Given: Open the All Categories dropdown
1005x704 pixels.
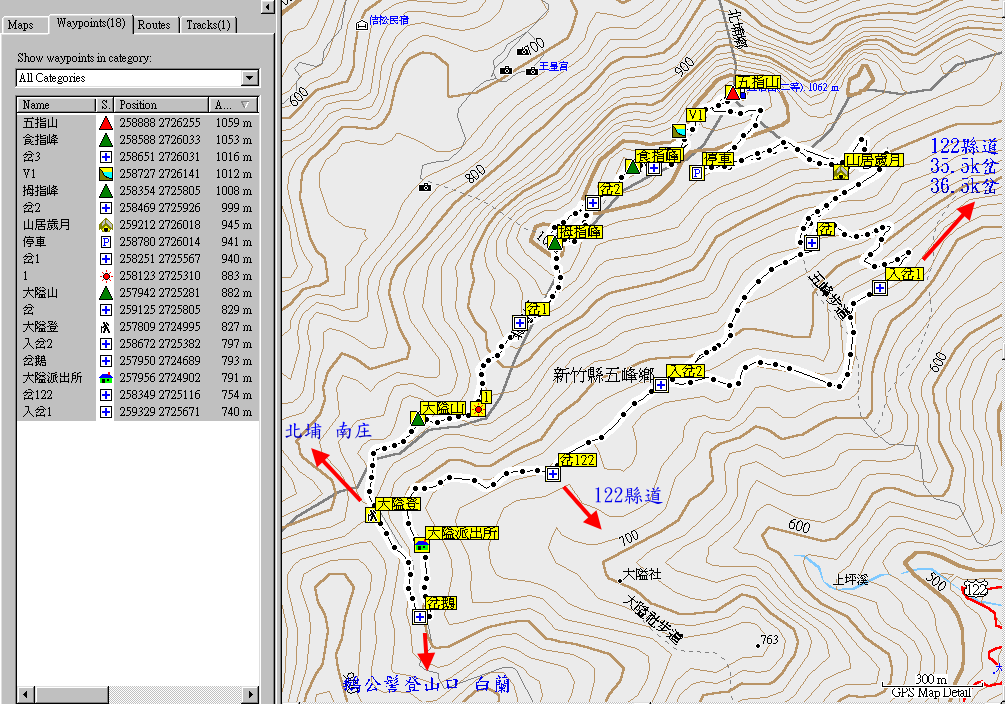Looking at the screenshot, I should [249, 78].
